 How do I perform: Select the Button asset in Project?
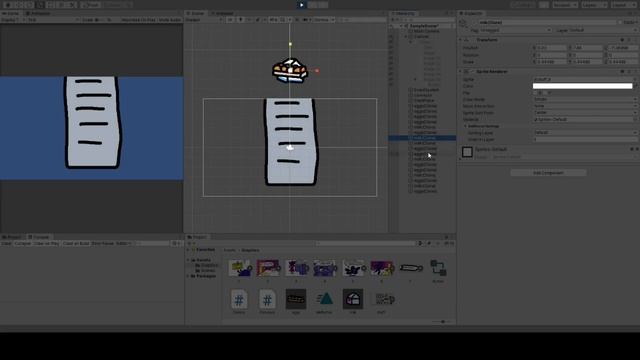(x=438, y=271)
